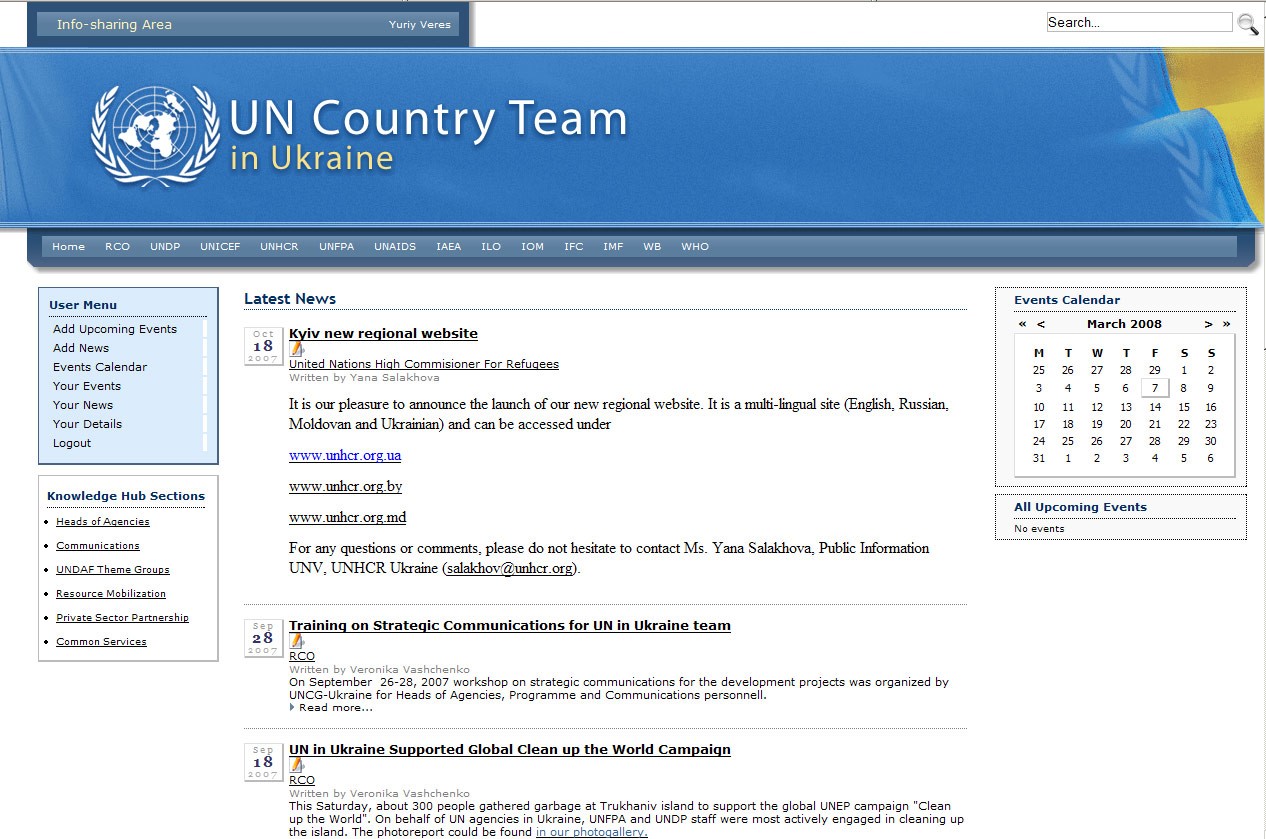
Task: Open WB menu item
Action: [x=652, y=247]
